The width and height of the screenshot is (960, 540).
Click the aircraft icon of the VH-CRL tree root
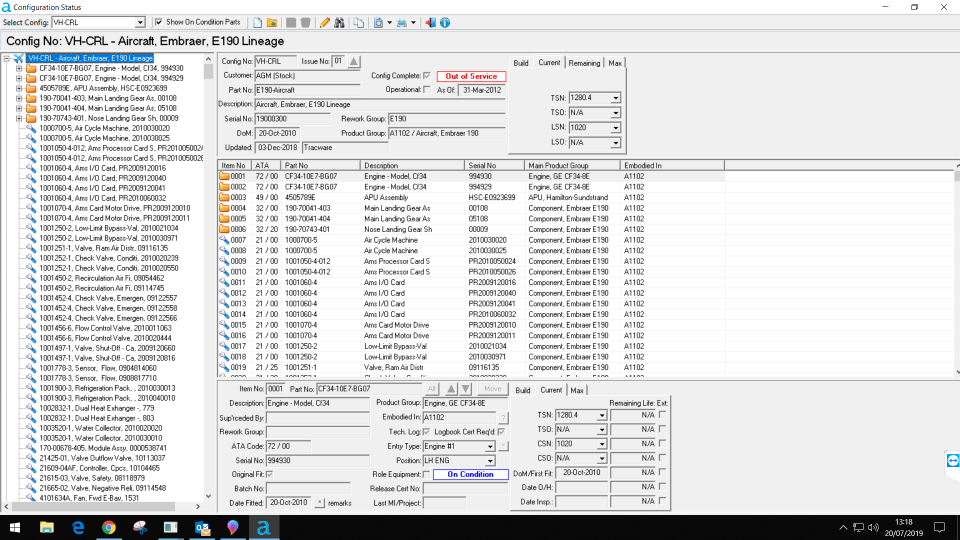tap(19, 58)
